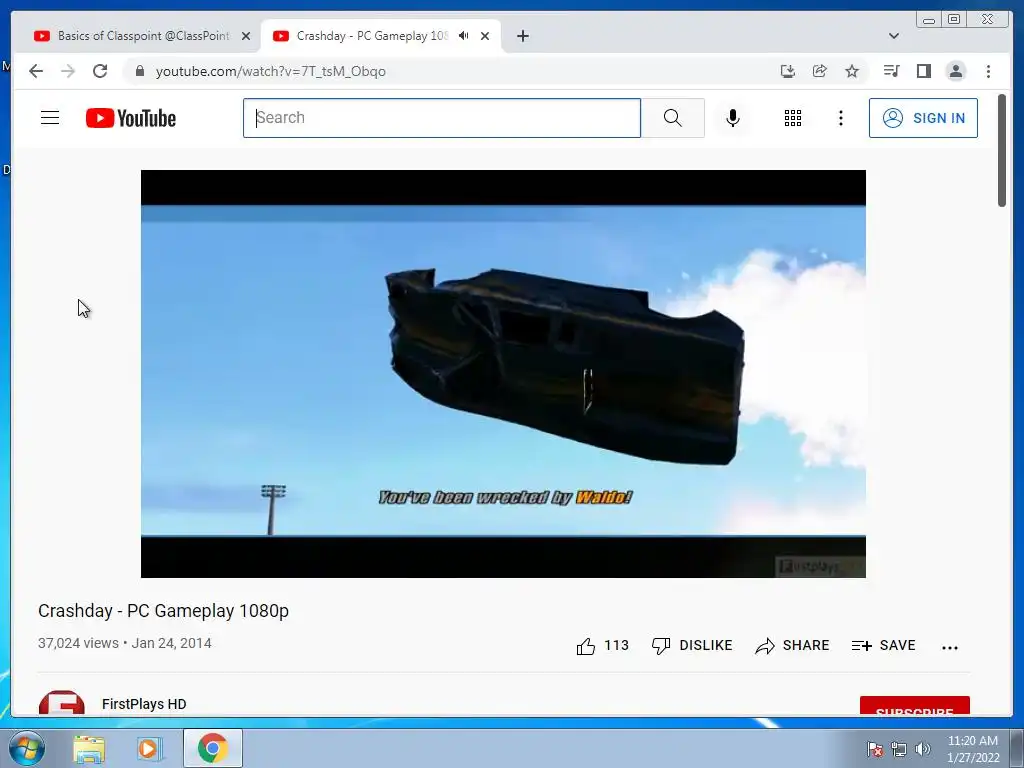Expand the tab search chevron
The height and width of the screenshot is (768, 1024).
pyautogui.click(x=893, y=36)
